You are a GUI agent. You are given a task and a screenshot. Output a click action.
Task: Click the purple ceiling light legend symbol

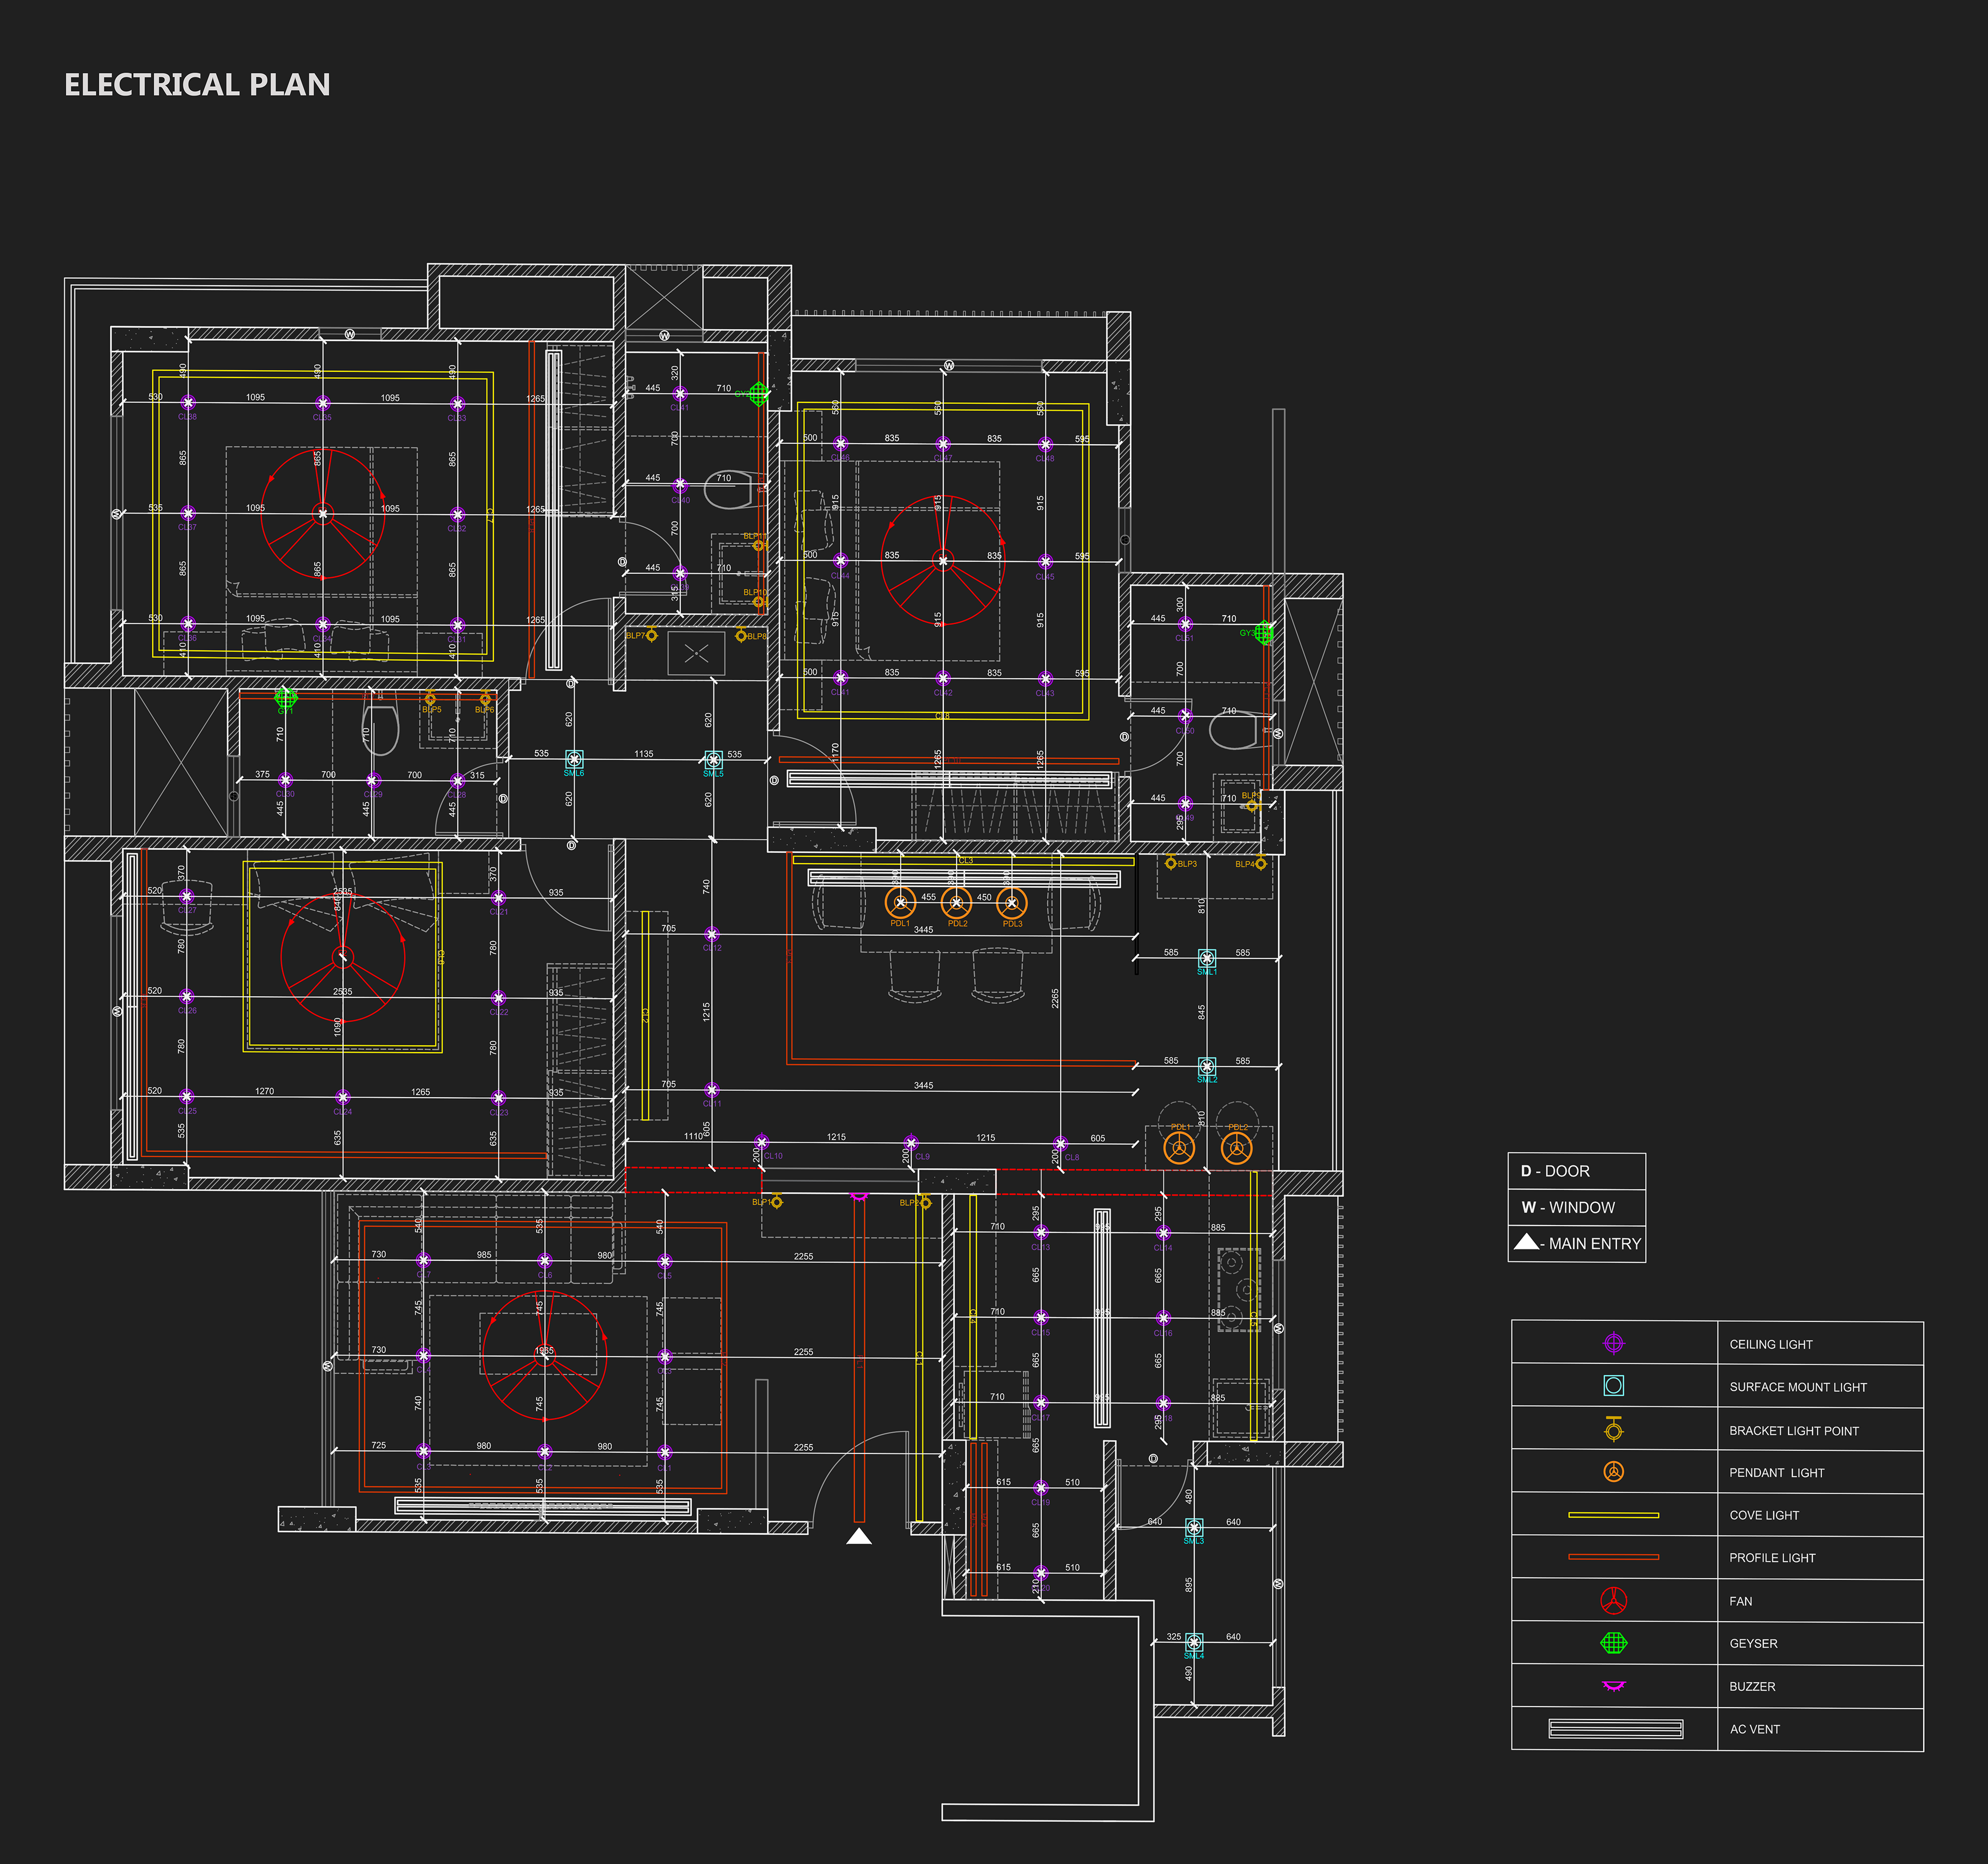pos(1613,1344)
